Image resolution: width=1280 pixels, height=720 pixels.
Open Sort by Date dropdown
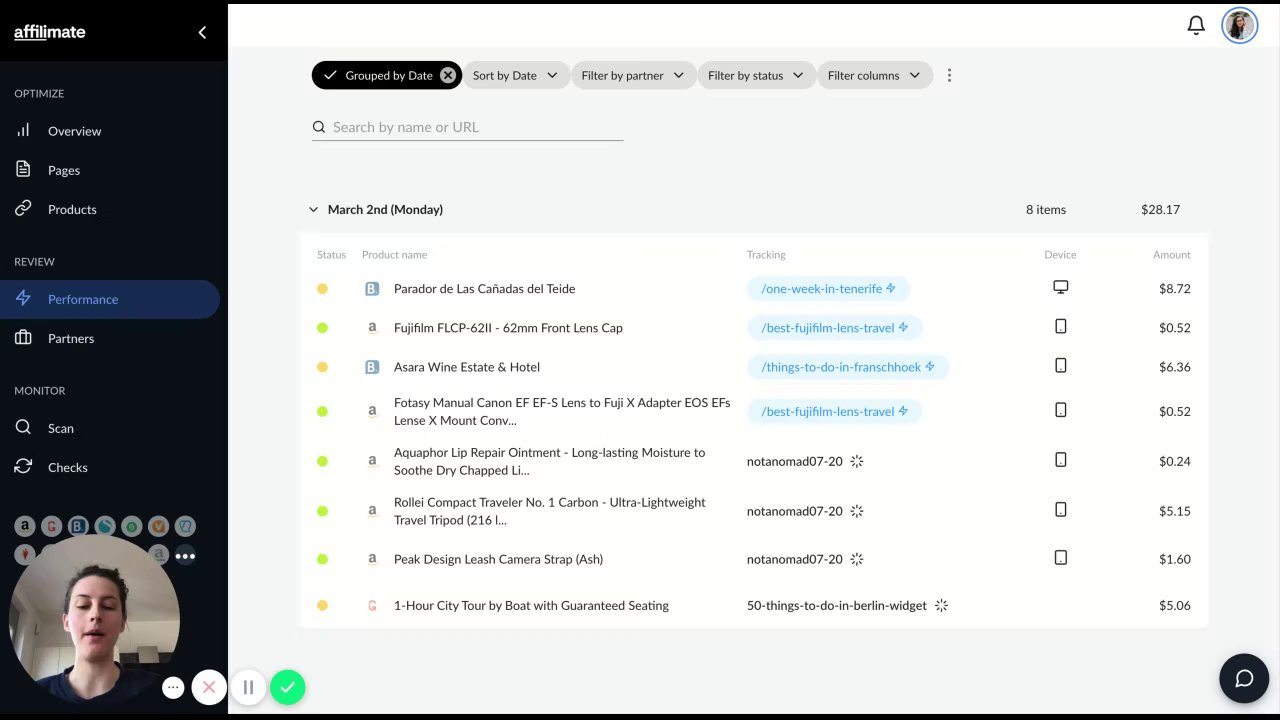click(515, 75)
